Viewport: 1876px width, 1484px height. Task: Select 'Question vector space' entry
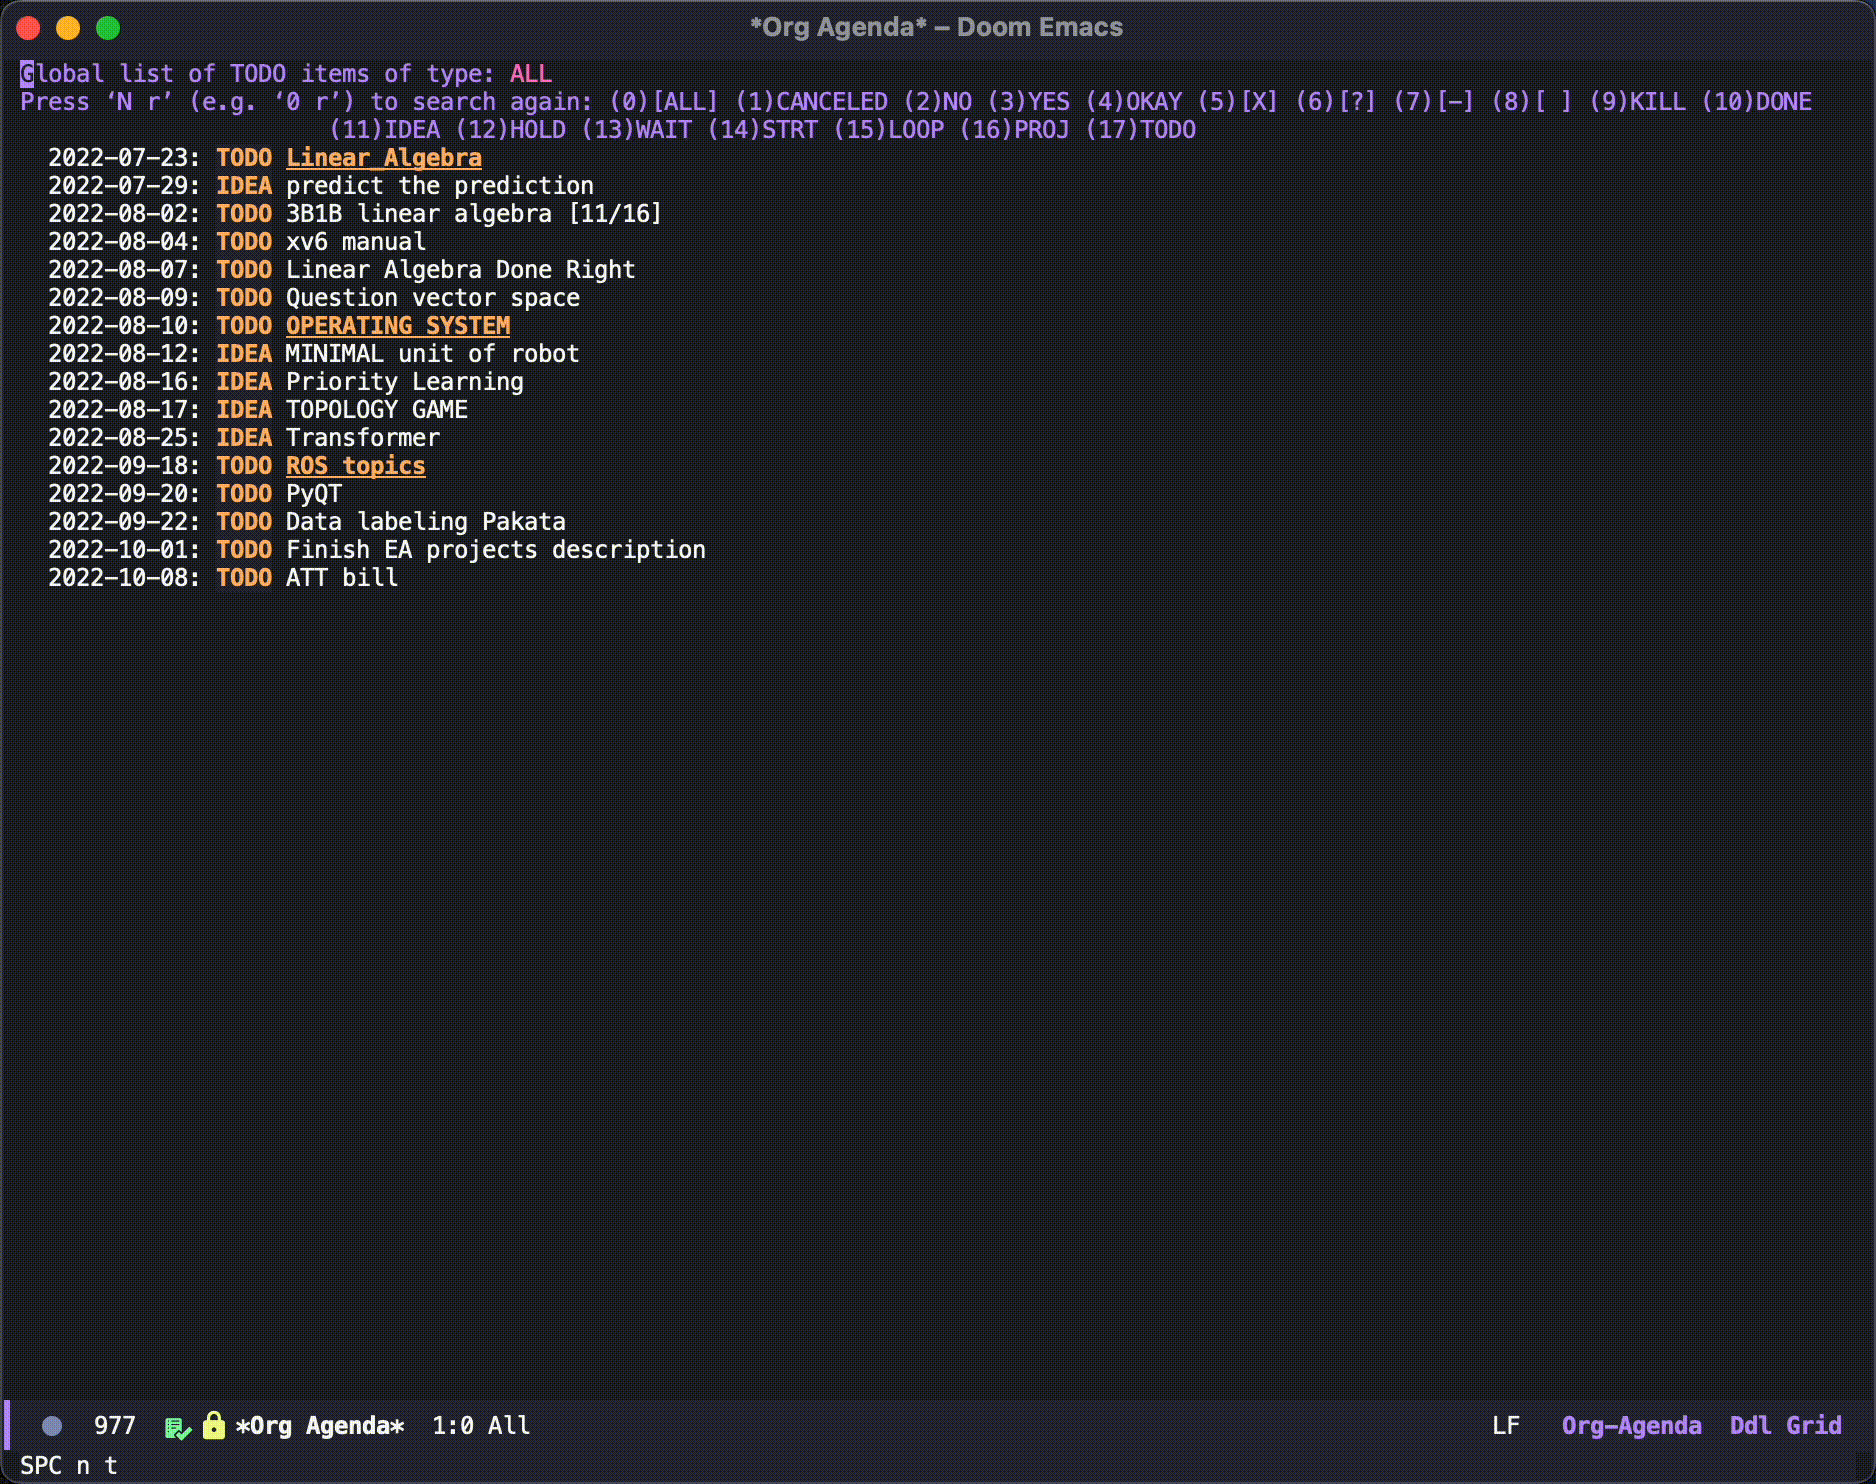tap(433, 298)
